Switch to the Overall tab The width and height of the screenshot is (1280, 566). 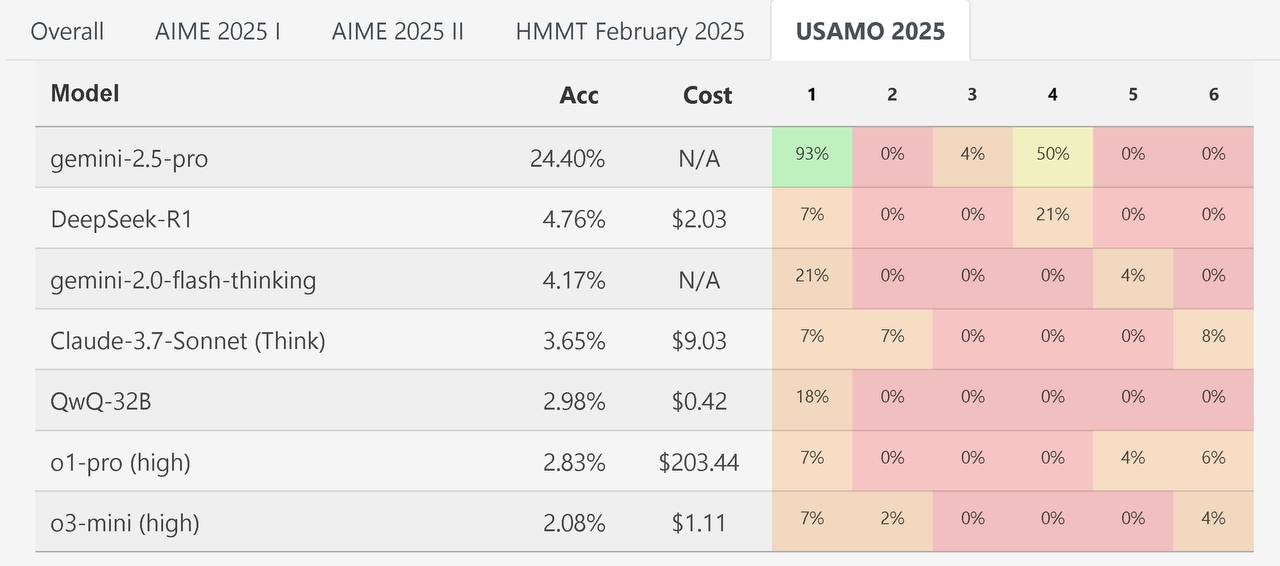pos(67,31)
